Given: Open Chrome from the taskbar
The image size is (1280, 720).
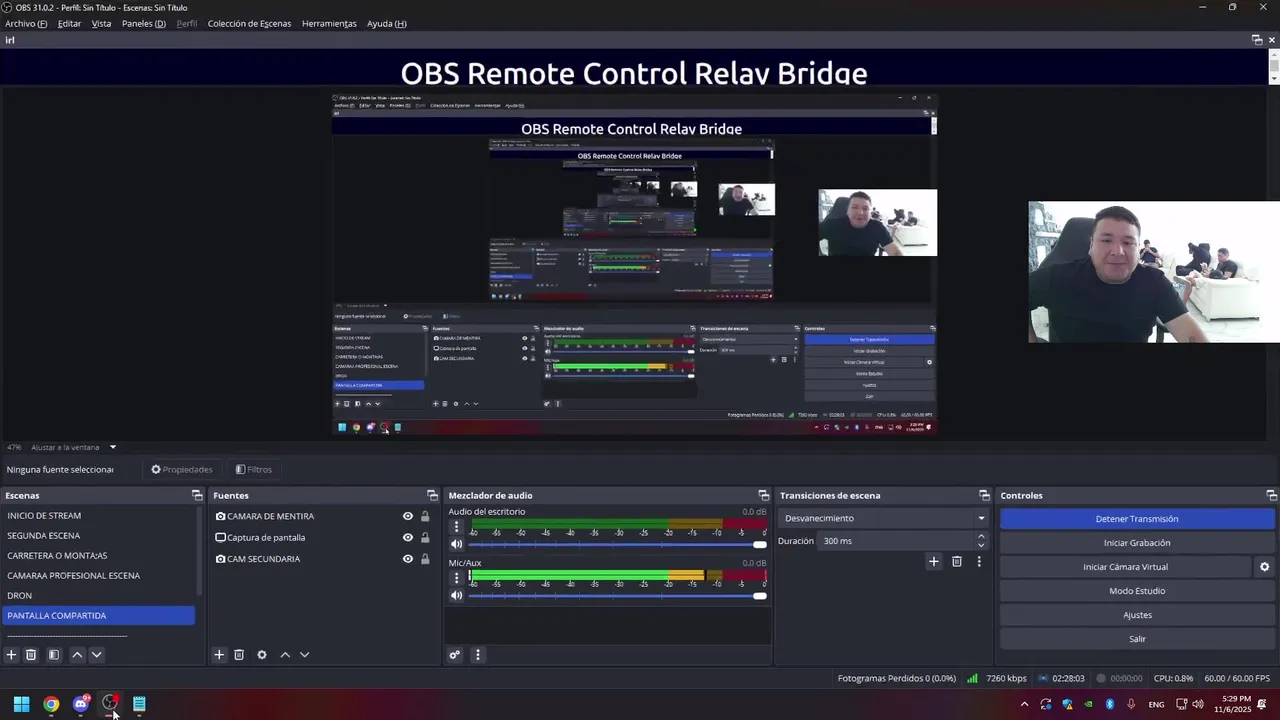Looking at the screenshot, I should click(x=51, y=704).
